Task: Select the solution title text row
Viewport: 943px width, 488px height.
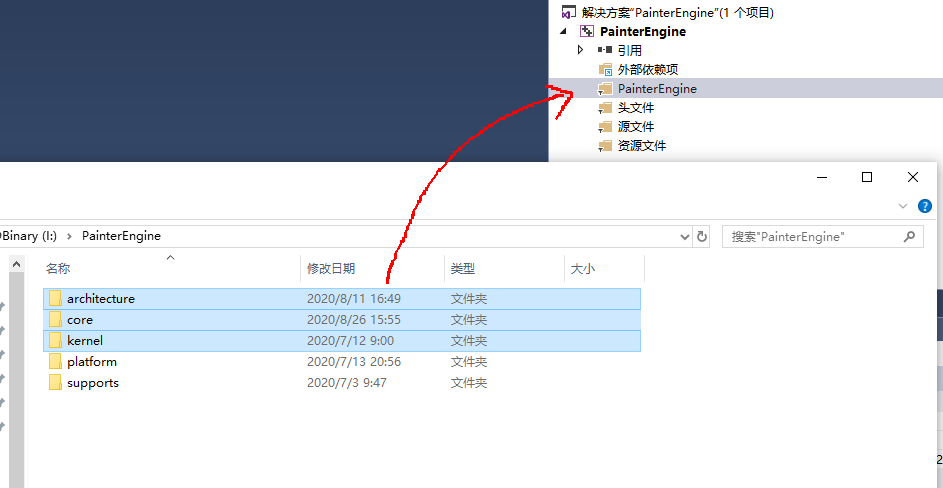Action: coord(677,13)
